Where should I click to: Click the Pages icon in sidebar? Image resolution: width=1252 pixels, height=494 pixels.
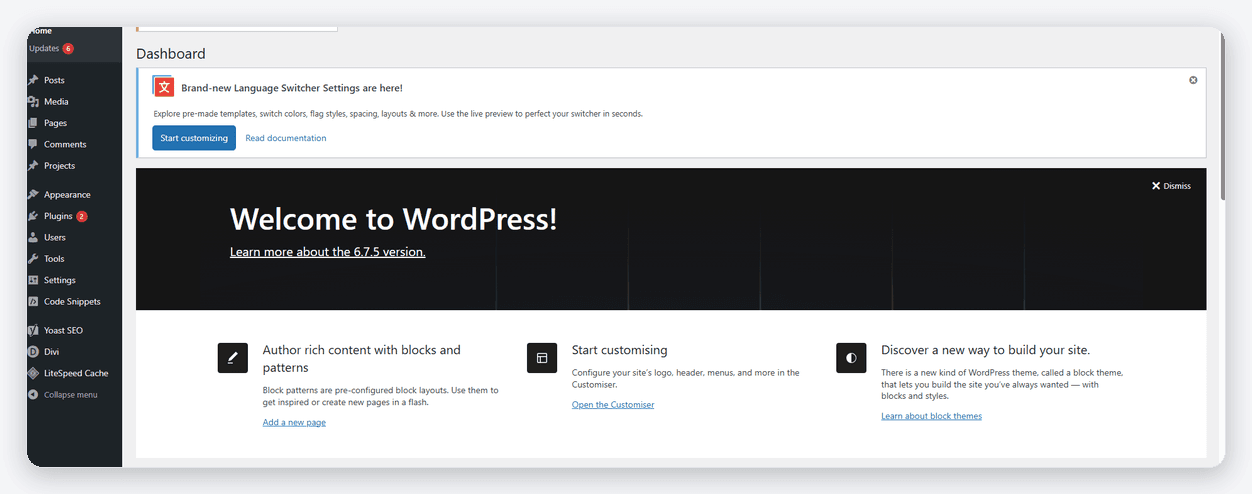(34, 123)
